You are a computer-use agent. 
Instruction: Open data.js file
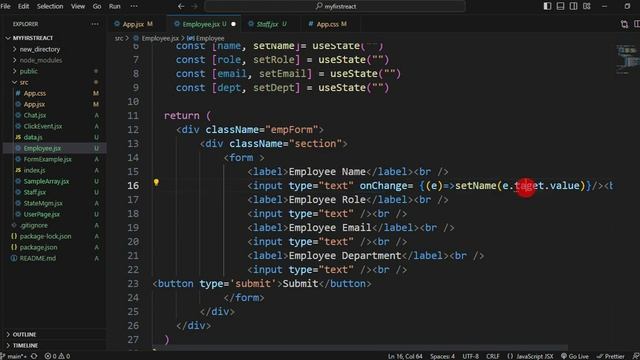point(33,137)
